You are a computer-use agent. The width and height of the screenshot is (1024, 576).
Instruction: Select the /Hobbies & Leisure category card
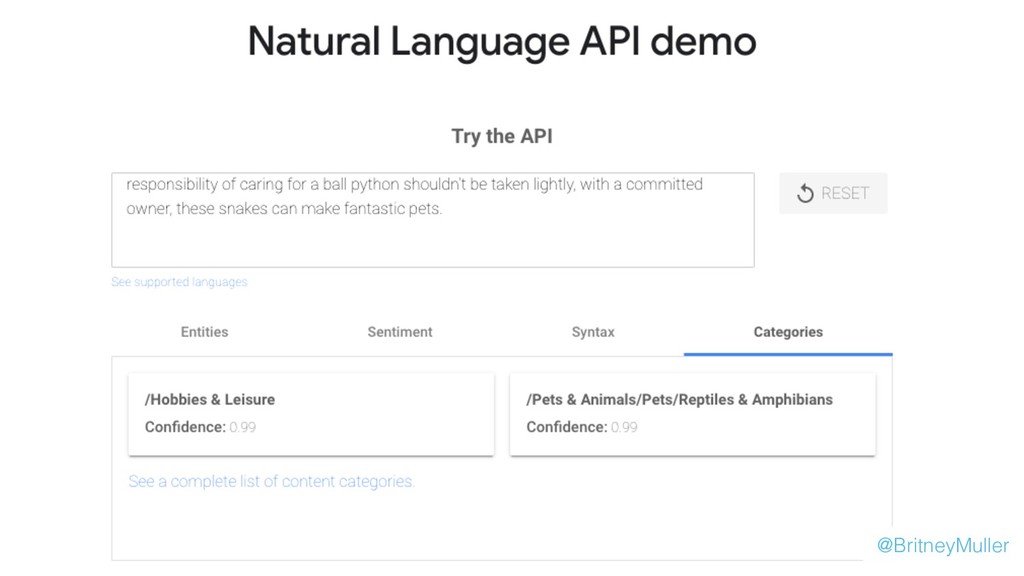(x=311, y=414)
